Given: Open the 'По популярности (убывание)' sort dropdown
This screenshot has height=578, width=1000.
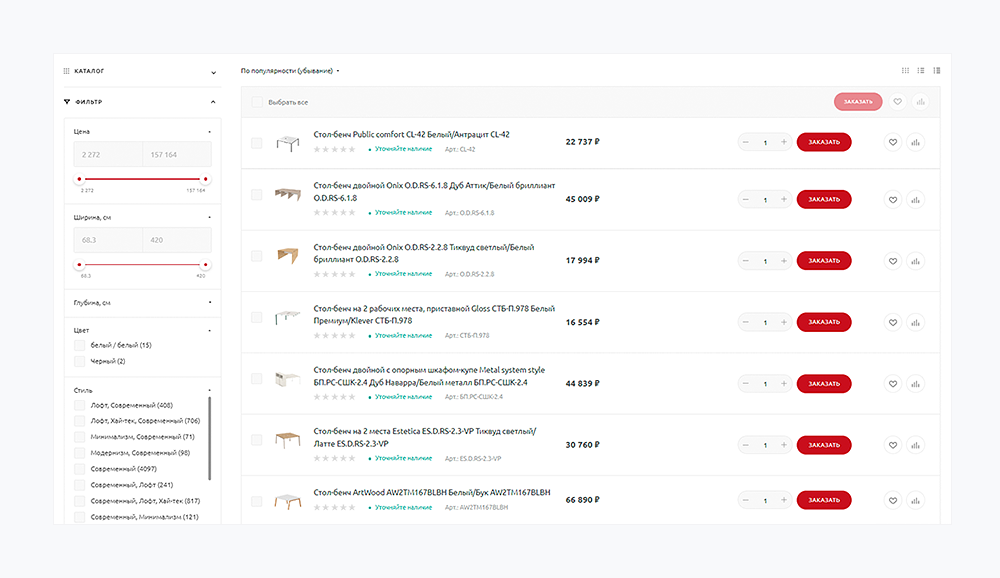Looking at the screenshot, I should pos(290,71).
